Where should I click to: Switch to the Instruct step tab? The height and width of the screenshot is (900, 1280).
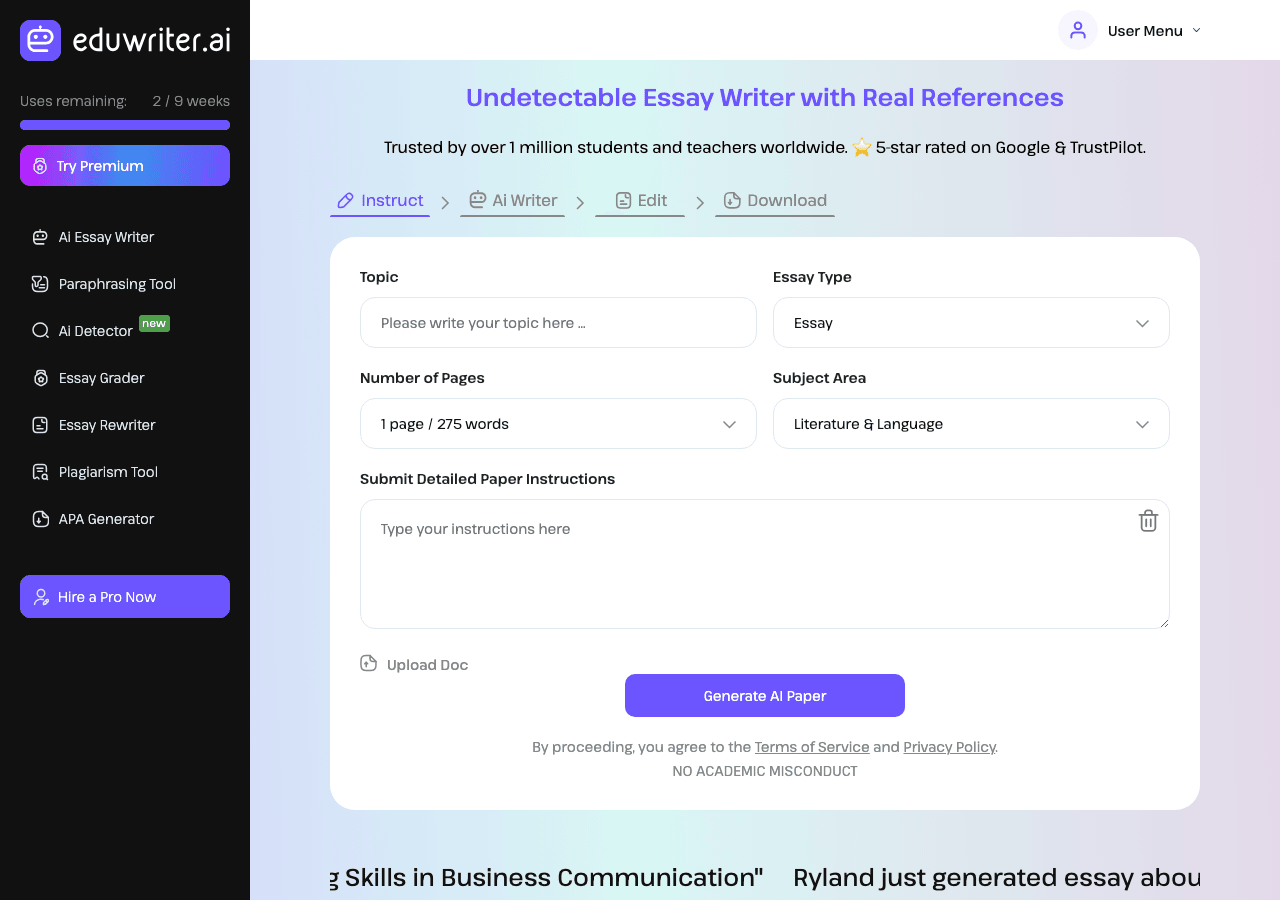pyautogui.click(x=380, y=201)
